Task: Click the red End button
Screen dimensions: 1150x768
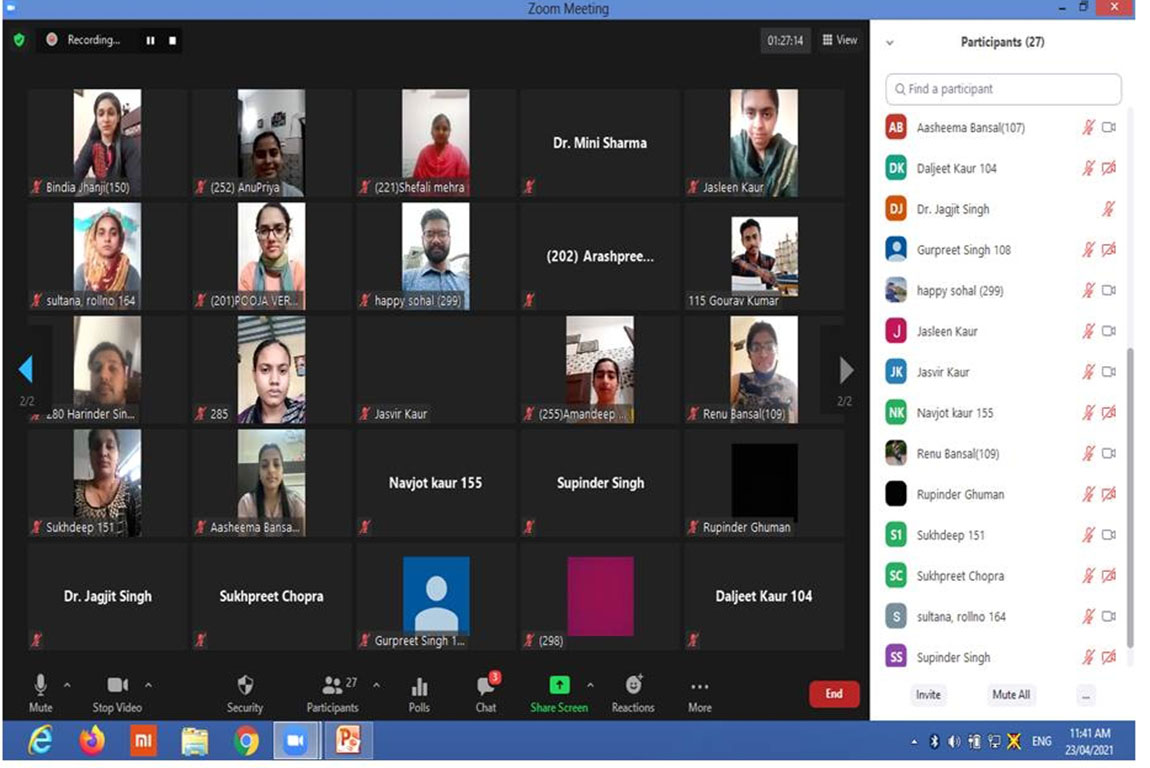Action: click(834, 693)
